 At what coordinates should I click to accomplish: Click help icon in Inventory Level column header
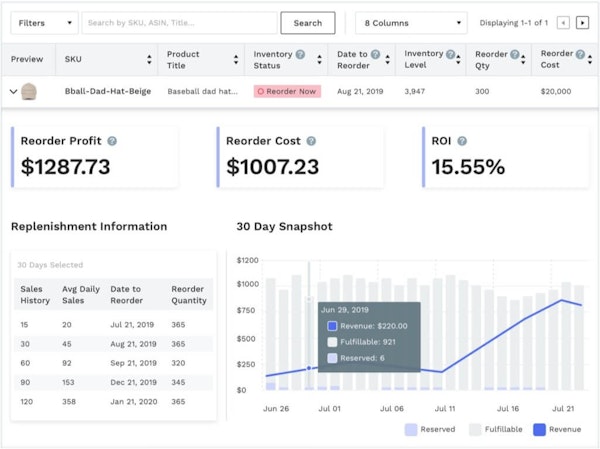pos(451,54)
